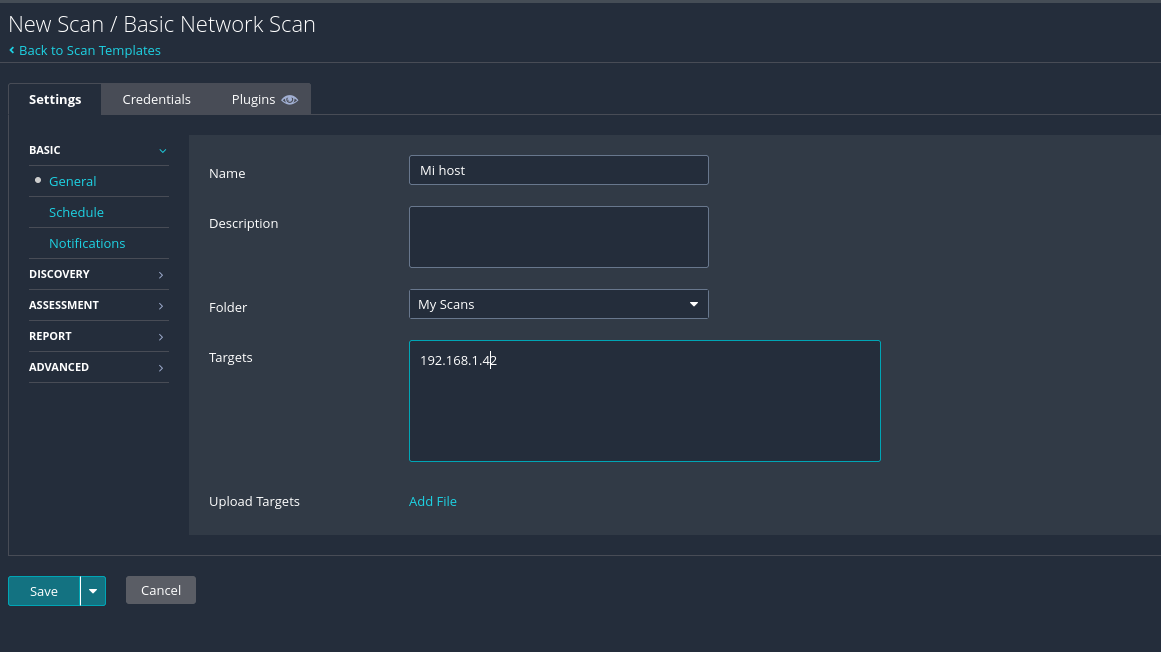Click into the Name field containing Mi host
The image size is (1161, 652).
pos(558,170)
